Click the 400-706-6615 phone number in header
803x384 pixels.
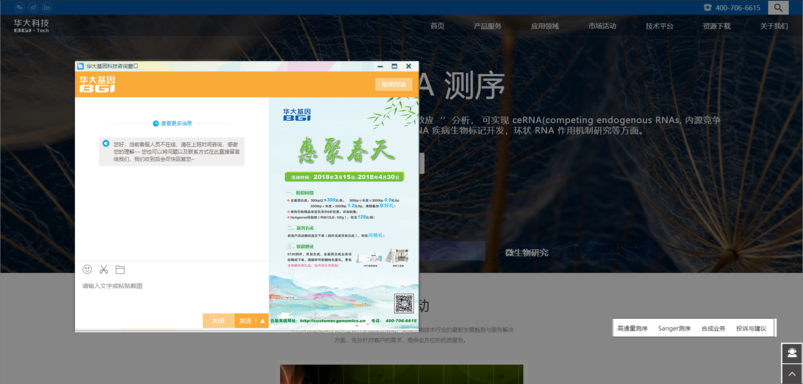pyautogui.click(x=737, y=8)
